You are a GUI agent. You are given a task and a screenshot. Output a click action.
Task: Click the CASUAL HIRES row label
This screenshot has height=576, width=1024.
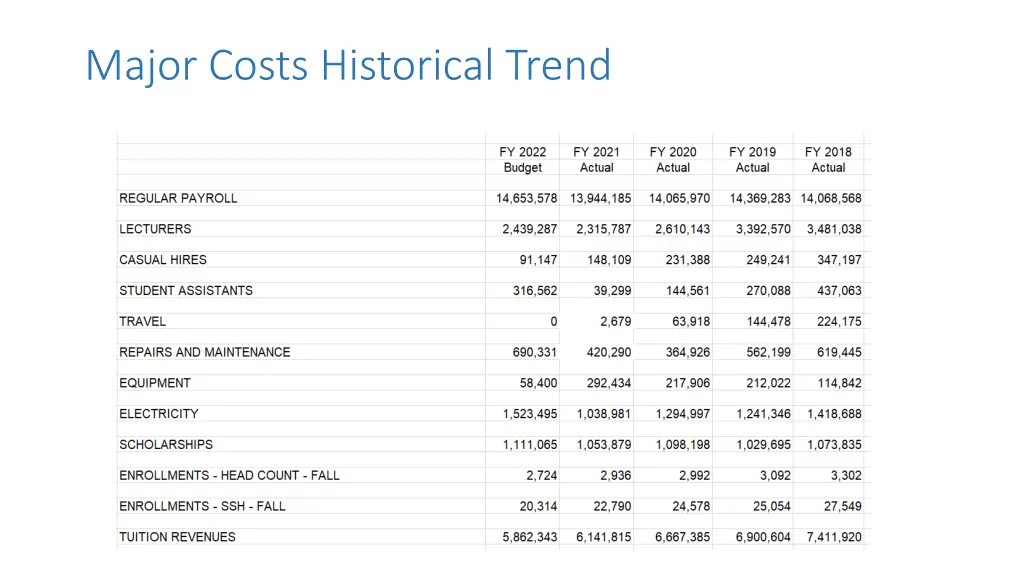point(163,259)
